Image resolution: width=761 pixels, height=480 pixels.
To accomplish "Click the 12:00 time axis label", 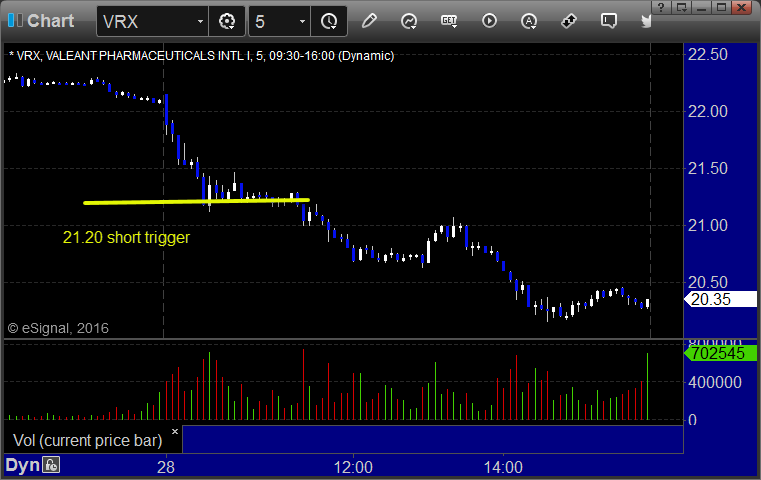I will [353, 467].
